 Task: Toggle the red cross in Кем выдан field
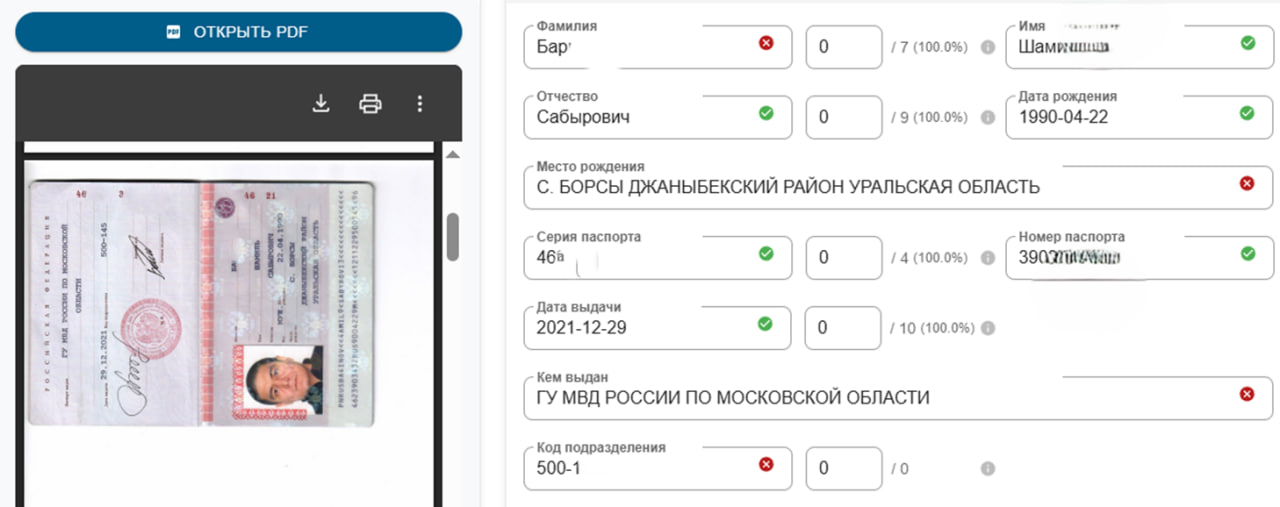click(x=1247, y=394)
